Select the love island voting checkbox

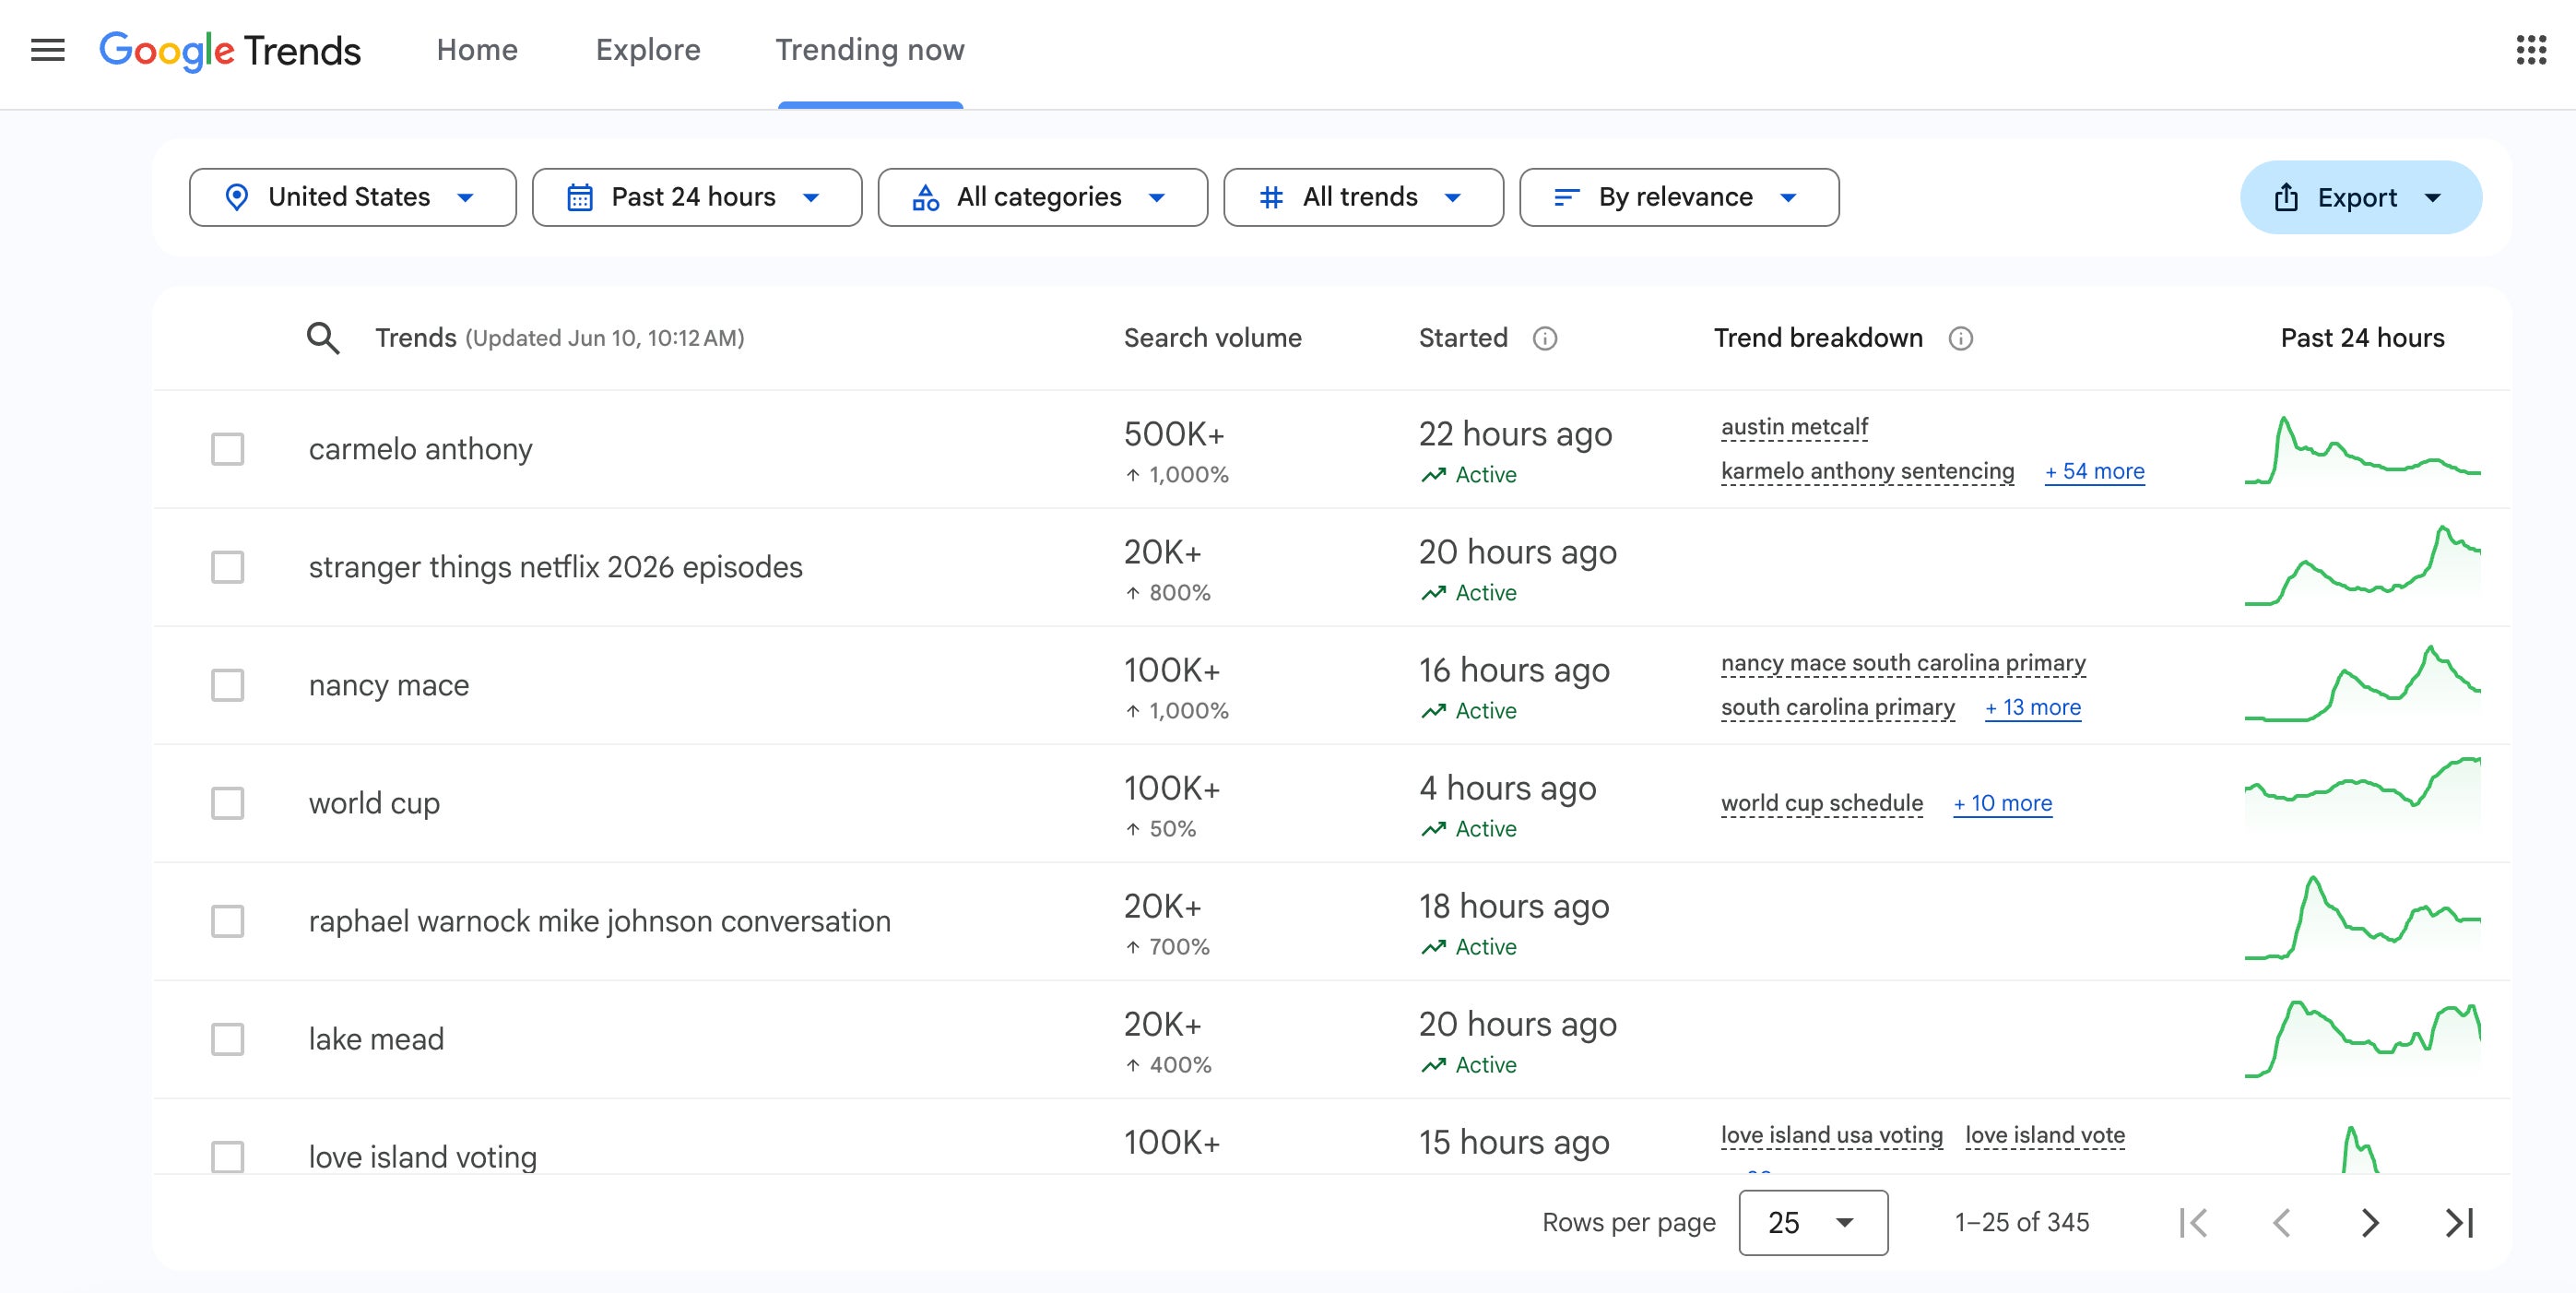pos(228,1157)
